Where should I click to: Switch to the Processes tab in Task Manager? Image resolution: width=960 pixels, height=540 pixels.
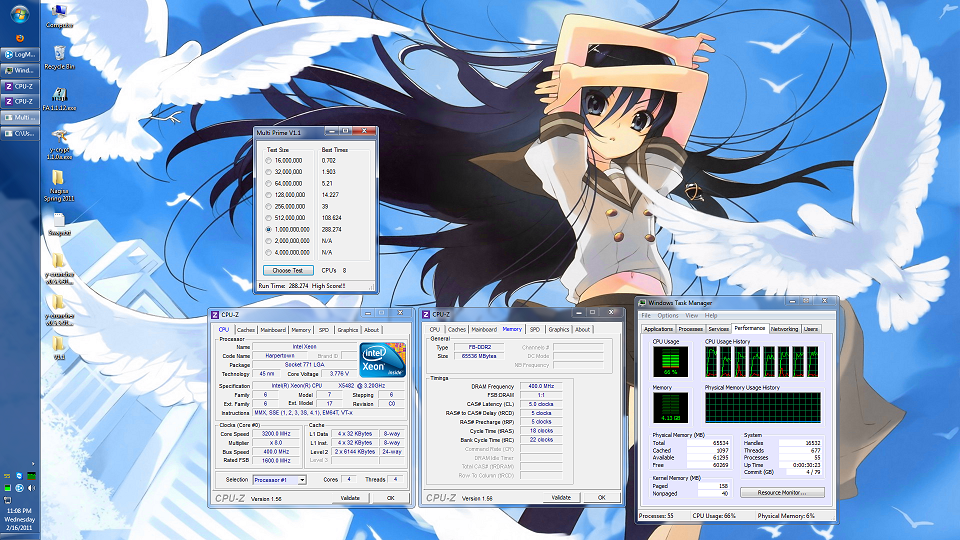click(690, 328)
